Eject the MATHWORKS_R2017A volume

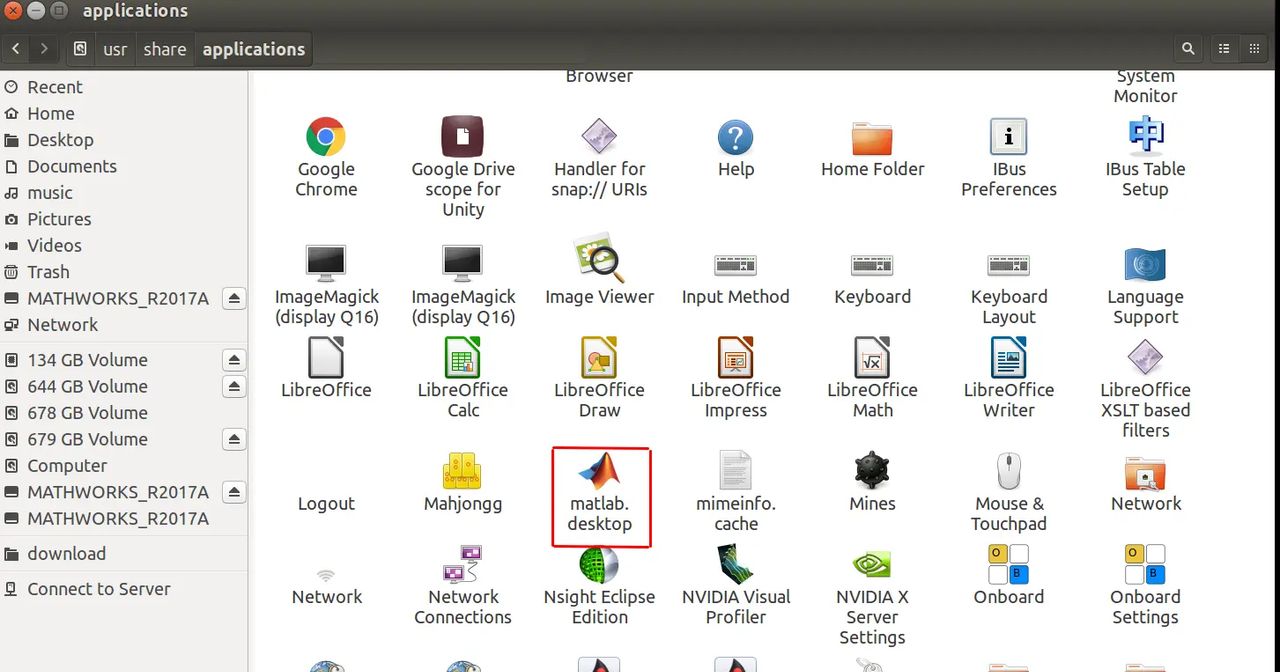[x=234, y=297]
